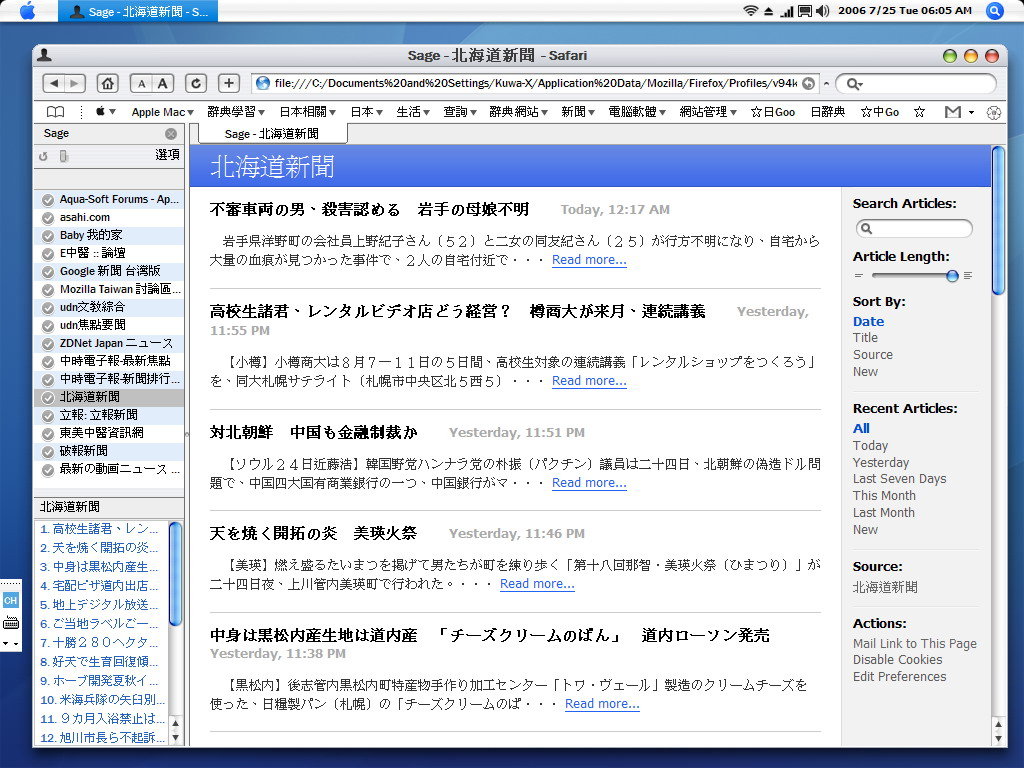The image size is (1024, 768).
Task: Open Spotlight search in the menu bar
Action: (x=995, y=11)
